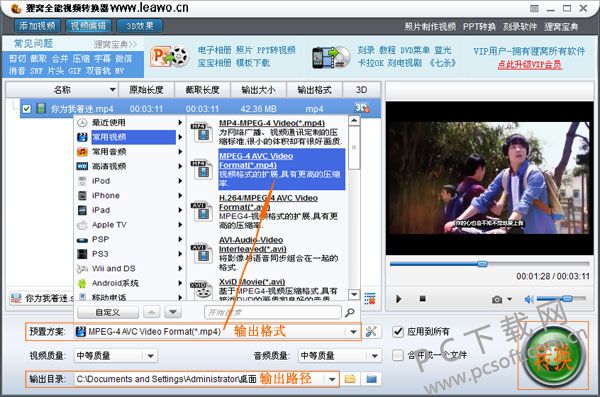The width and height of the screenshot is (600, 397).
Task: Play the preview video
Action: (399, 299)
